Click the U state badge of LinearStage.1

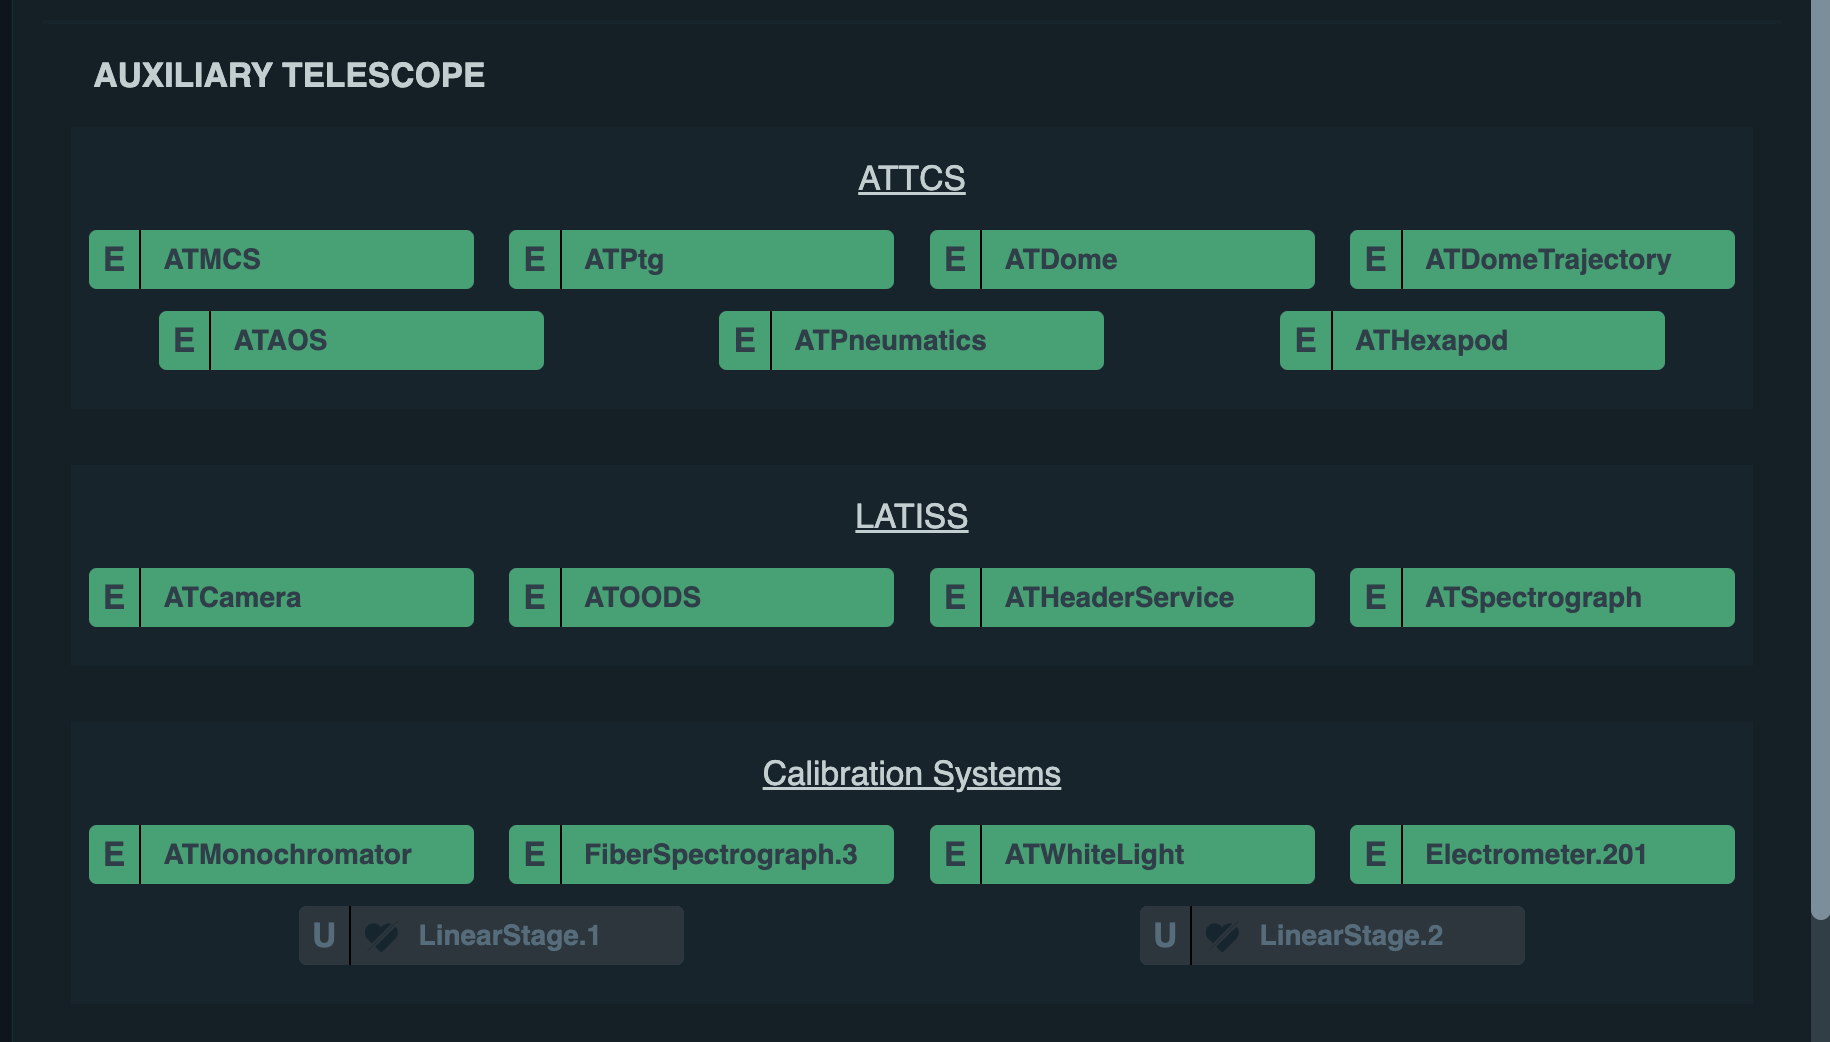point(324,936)
